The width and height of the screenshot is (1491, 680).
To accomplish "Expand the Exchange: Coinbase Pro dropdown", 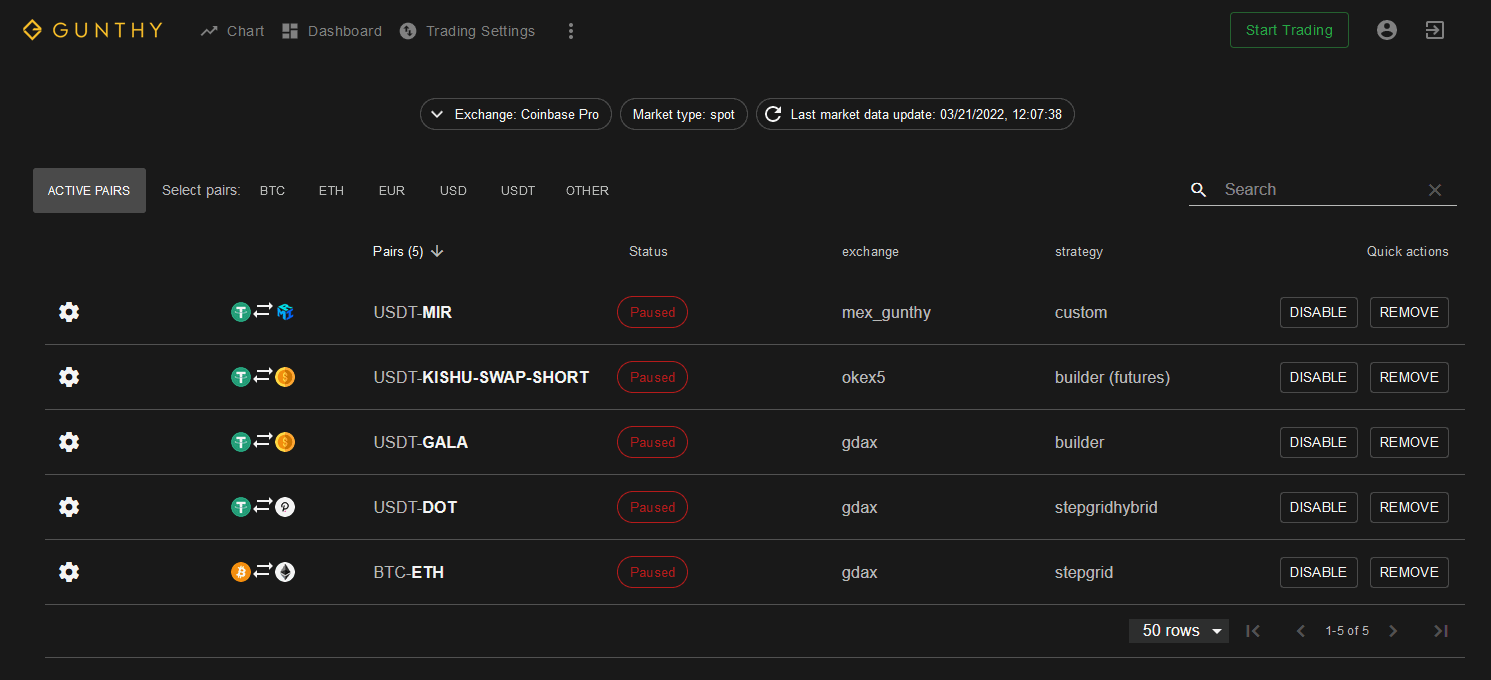I will point(515,114).
